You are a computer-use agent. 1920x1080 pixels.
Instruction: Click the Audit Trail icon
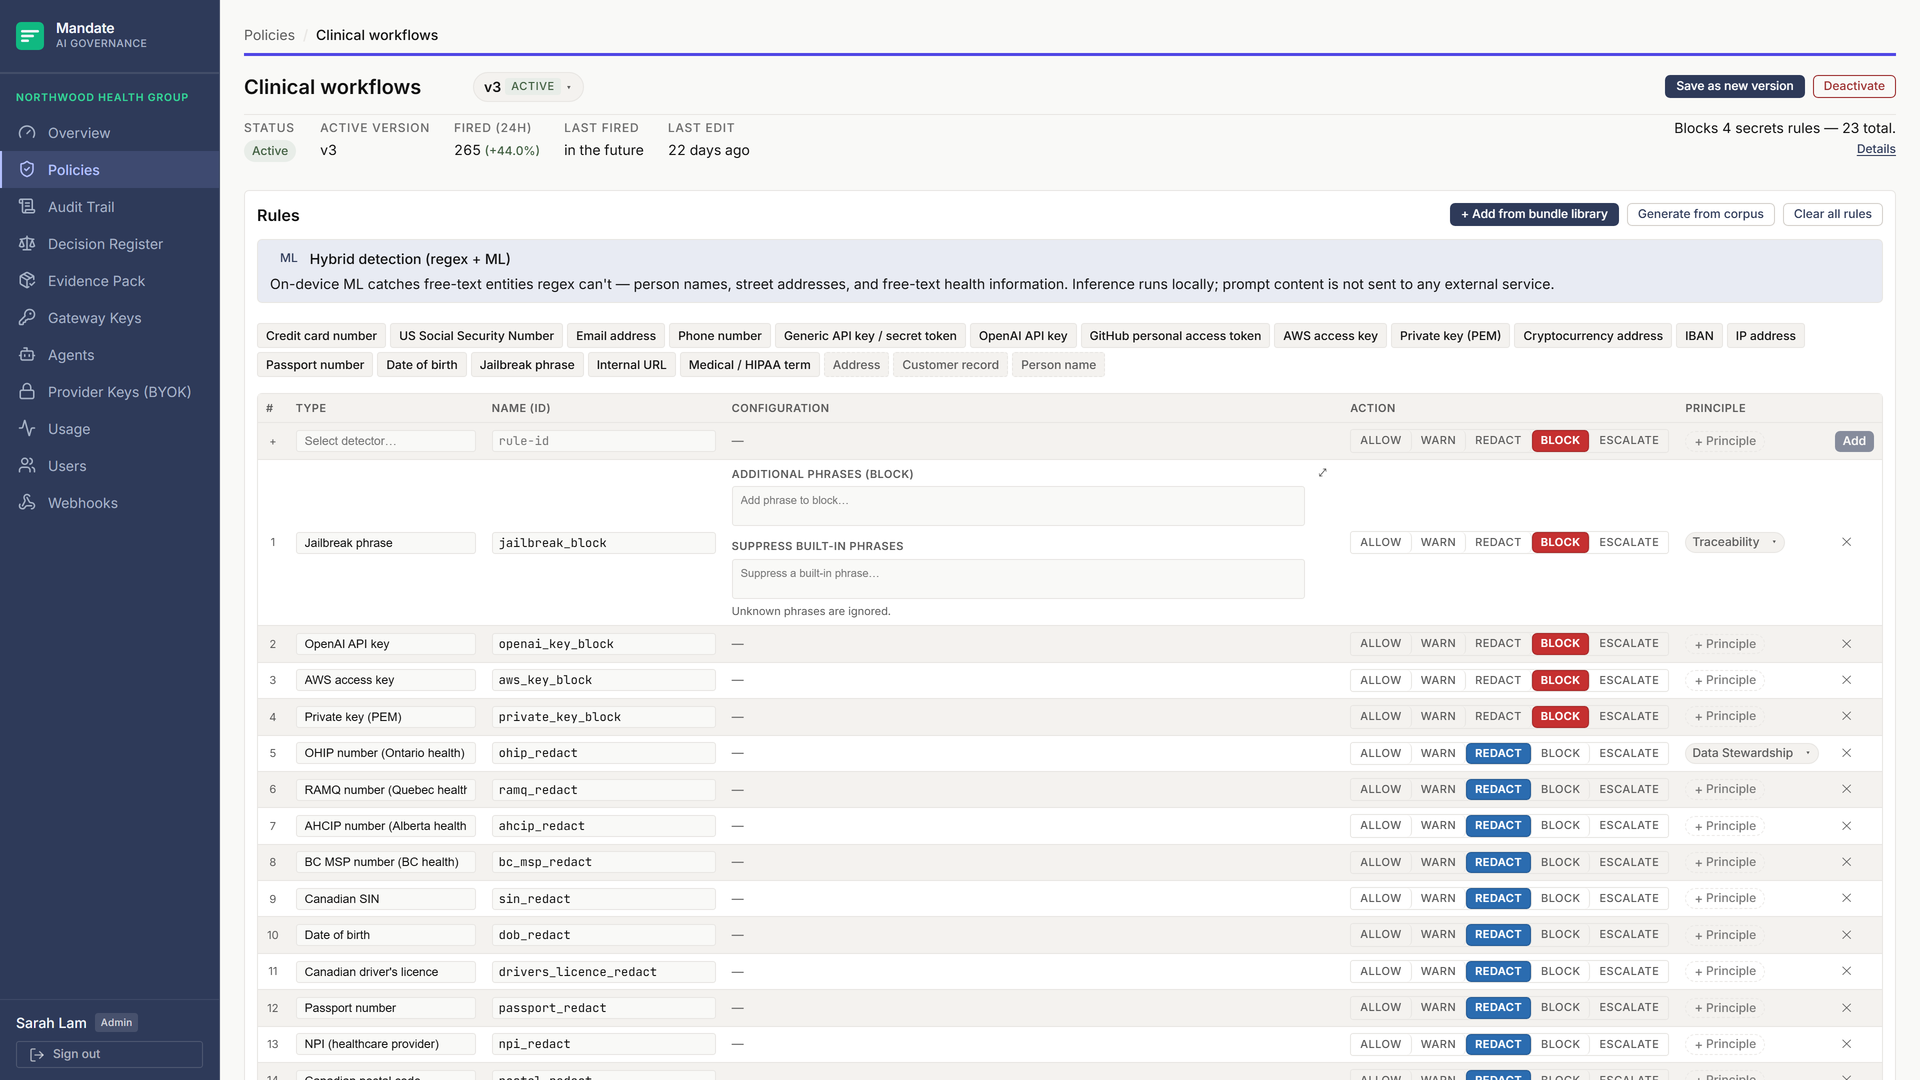click(27, 207)
